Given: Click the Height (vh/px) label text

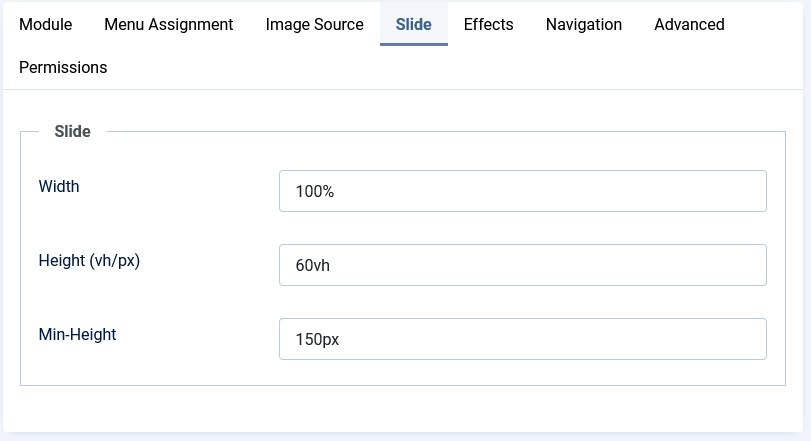Looking at the screenshot, I should [x=87, y=260].
